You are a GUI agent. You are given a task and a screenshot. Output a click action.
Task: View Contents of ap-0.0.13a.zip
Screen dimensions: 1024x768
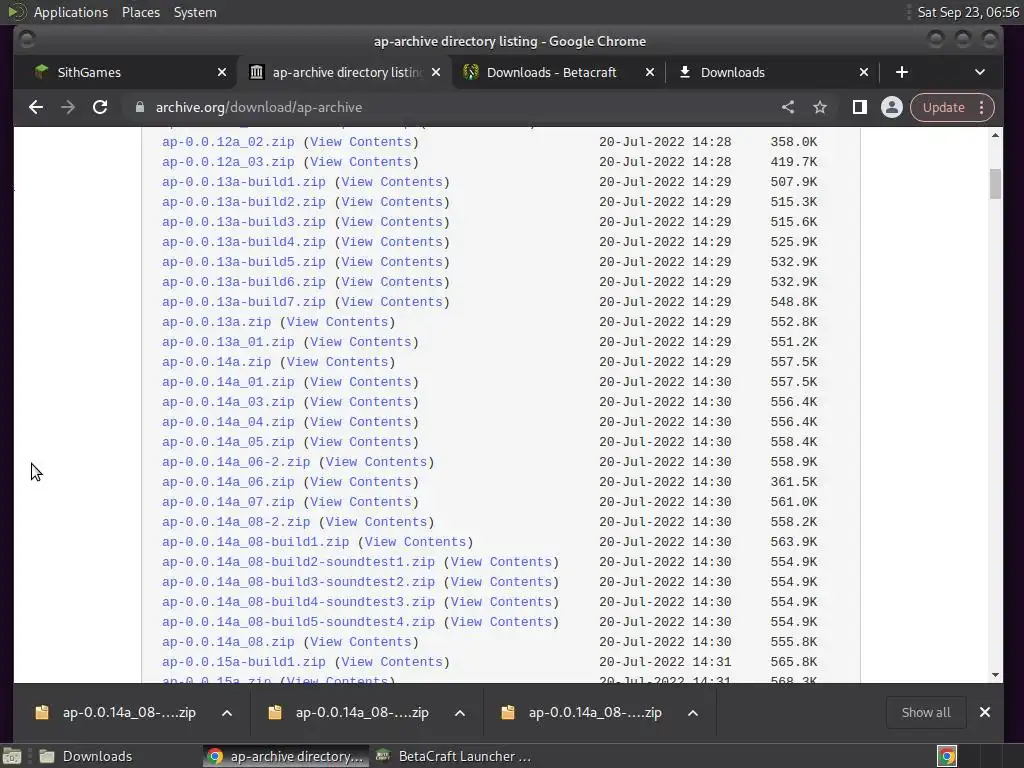click(338, 322)
